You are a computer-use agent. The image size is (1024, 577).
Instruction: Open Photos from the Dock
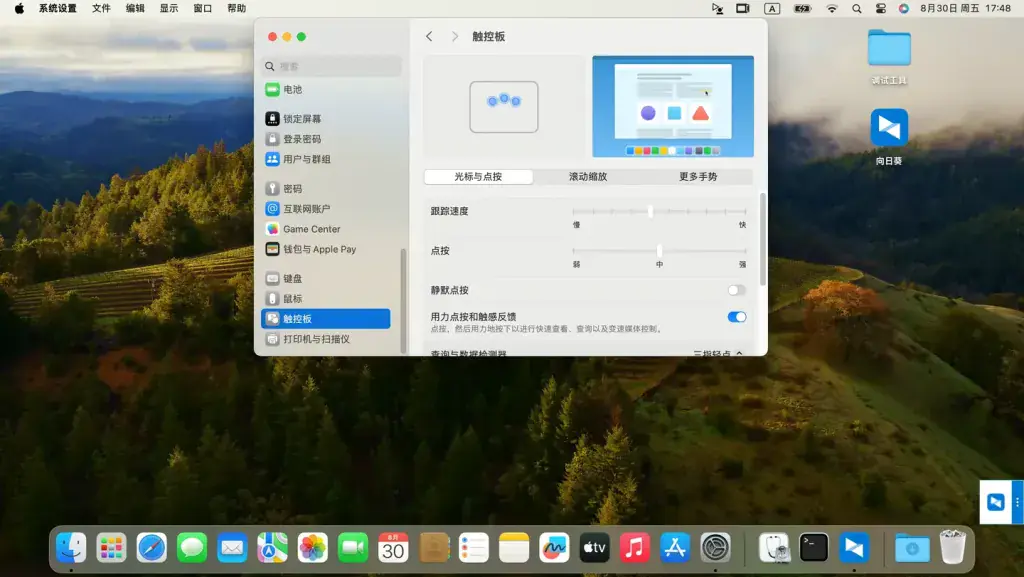pyautogui.click(x=313, y=547)
